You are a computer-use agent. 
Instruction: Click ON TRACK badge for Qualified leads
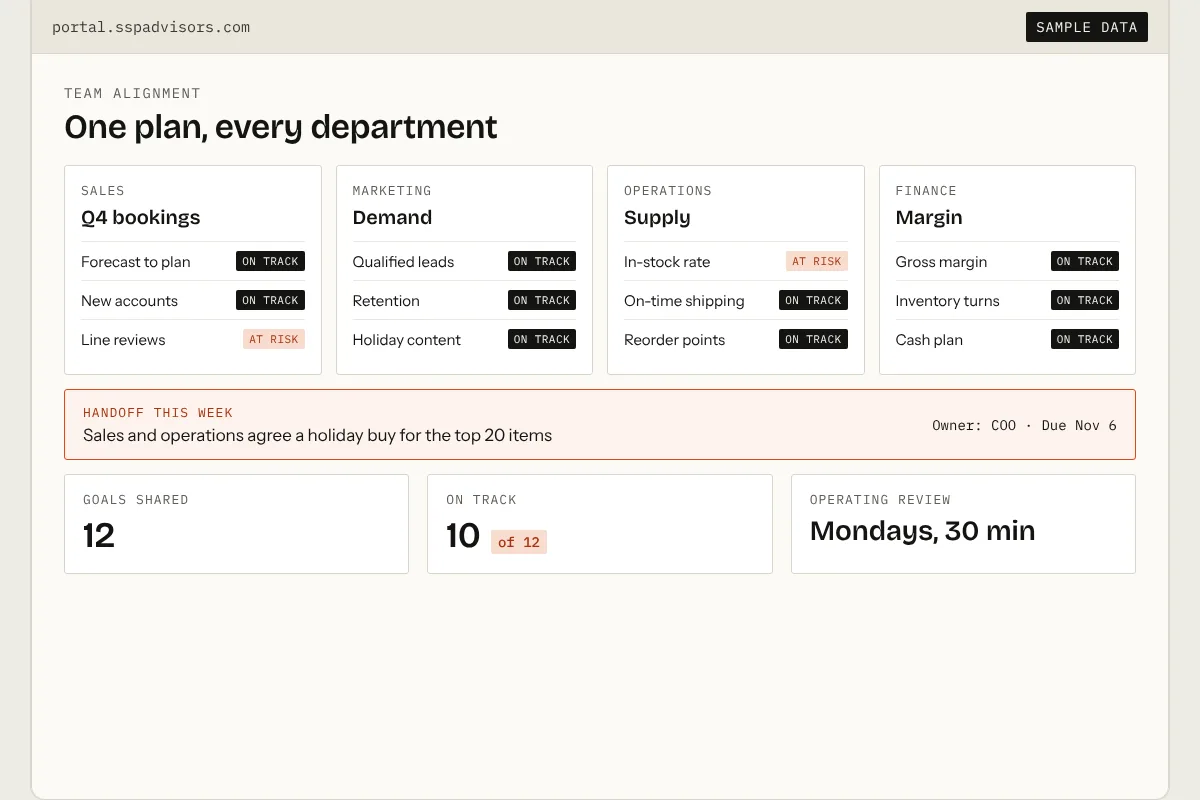[542, 261]
